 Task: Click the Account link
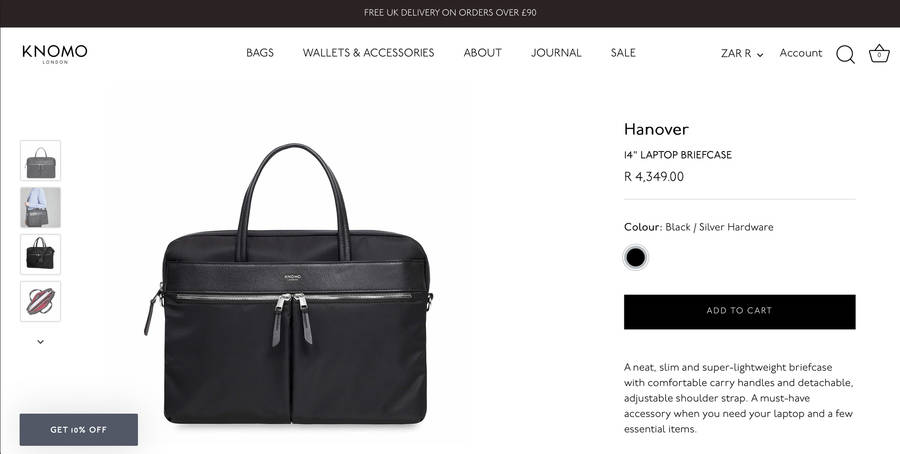[801, 53]
